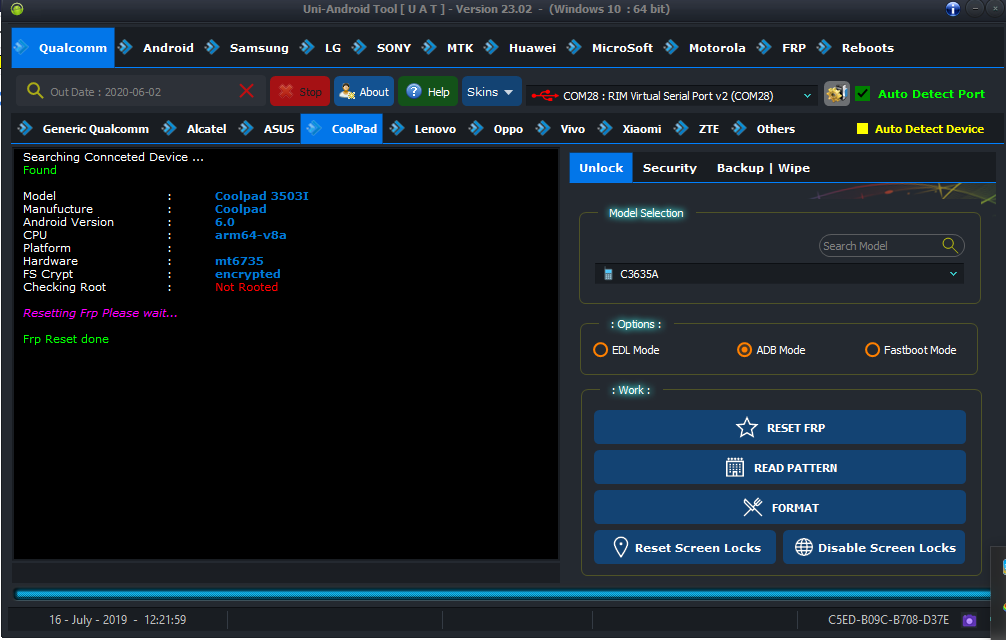Click the progress bar at bottom
1006x640 pixels.
point(502,594)
